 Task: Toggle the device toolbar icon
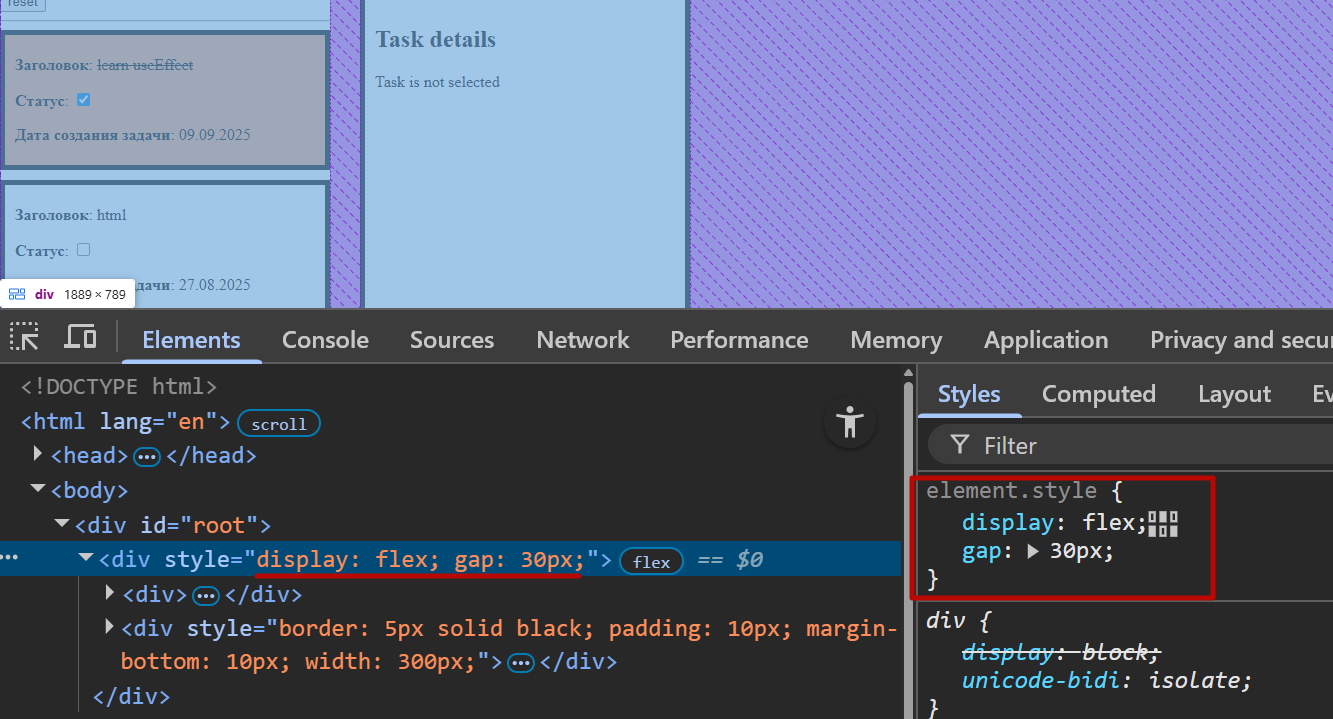click(80, 337)
